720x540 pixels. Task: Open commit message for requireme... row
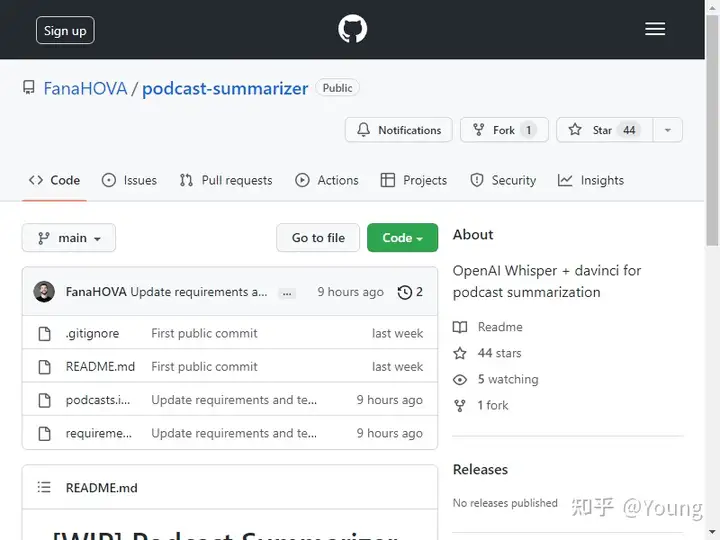(x=234, y=433)
